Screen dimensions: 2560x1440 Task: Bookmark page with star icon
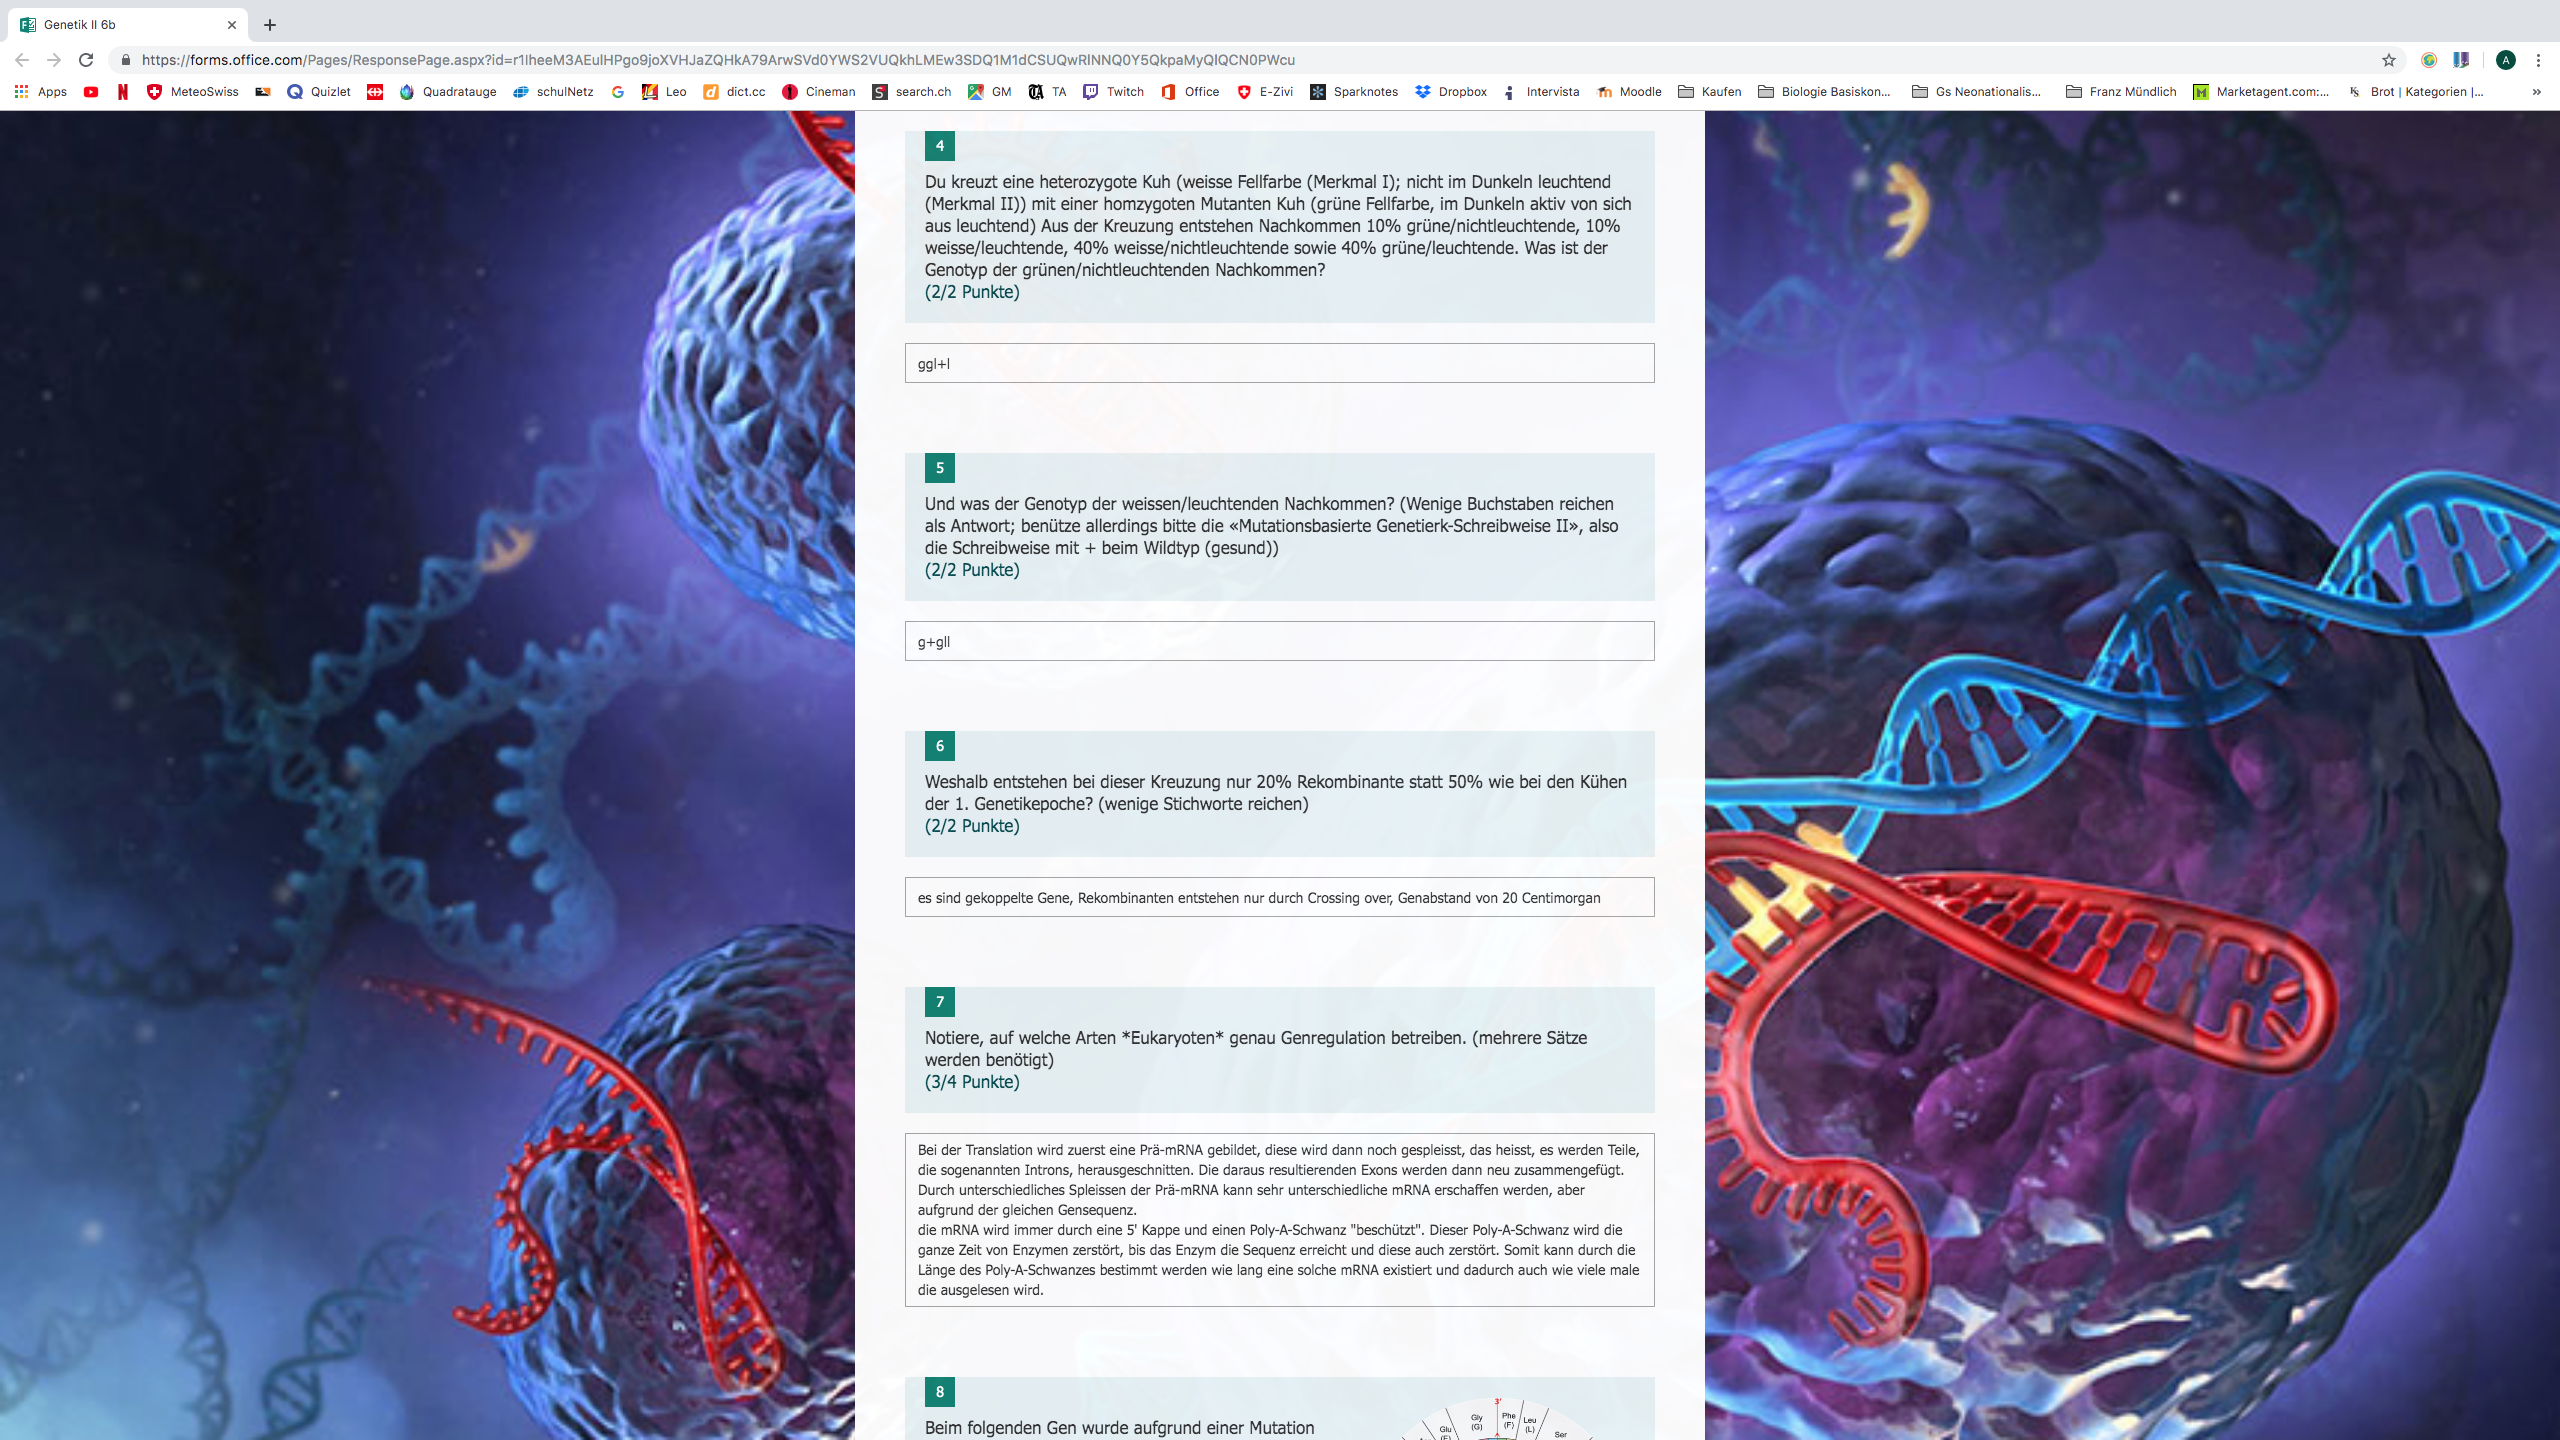coord(2389,60)
